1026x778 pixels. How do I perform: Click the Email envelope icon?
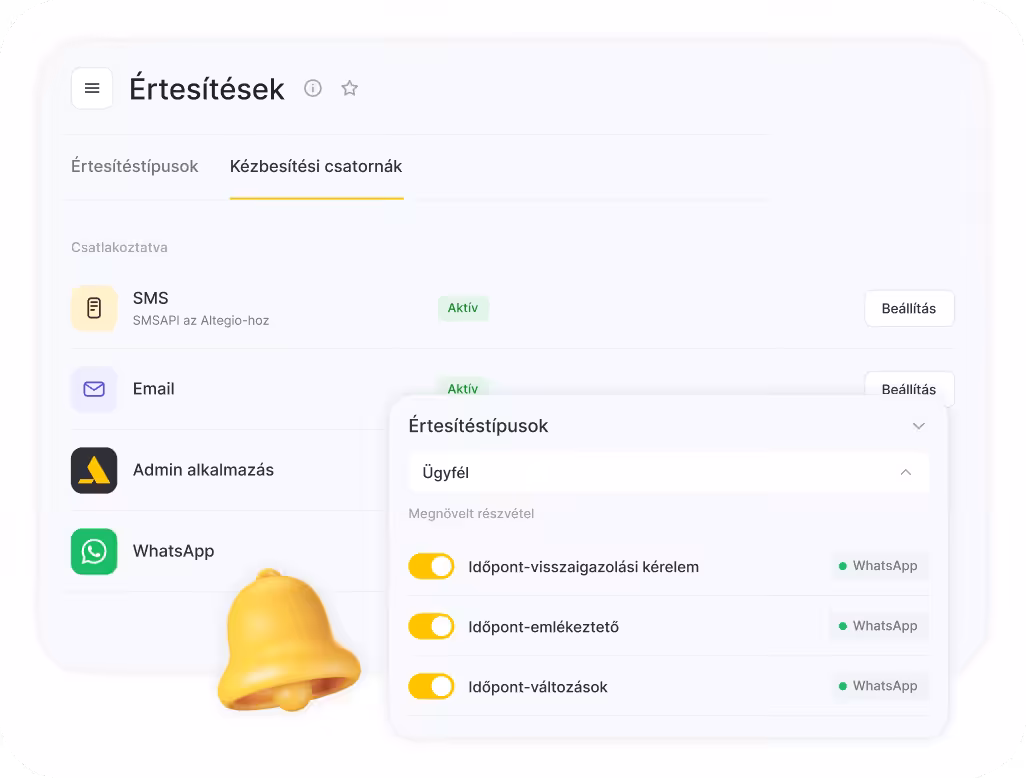click(94, 389)
